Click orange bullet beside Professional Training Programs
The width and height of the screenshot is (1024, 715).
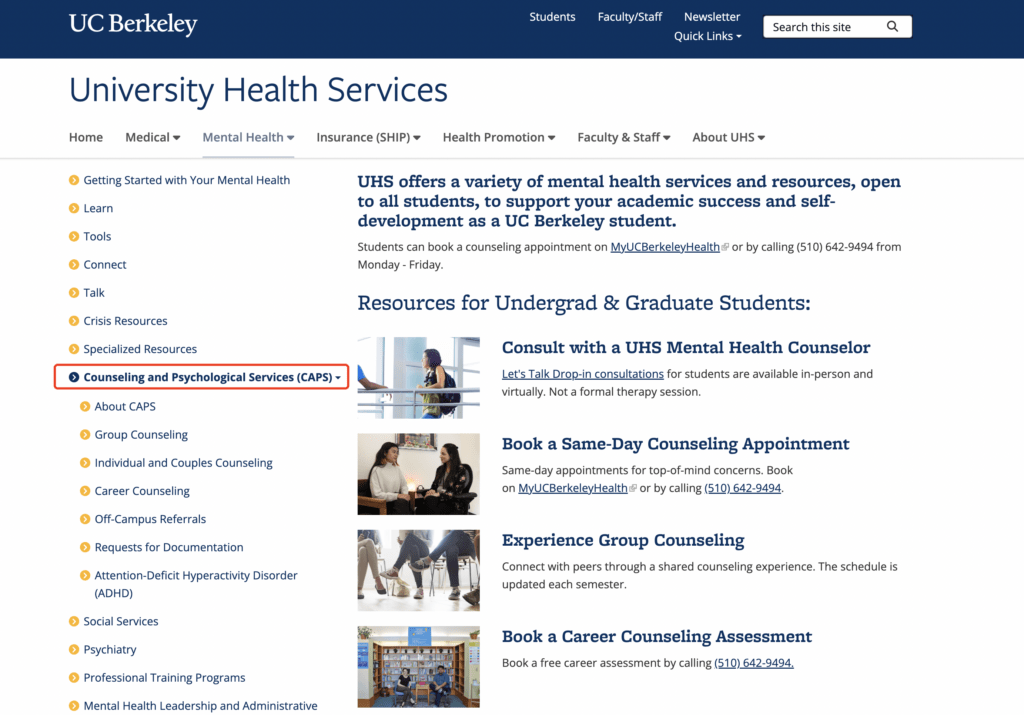pyautogui.click(x=74, y=677)
